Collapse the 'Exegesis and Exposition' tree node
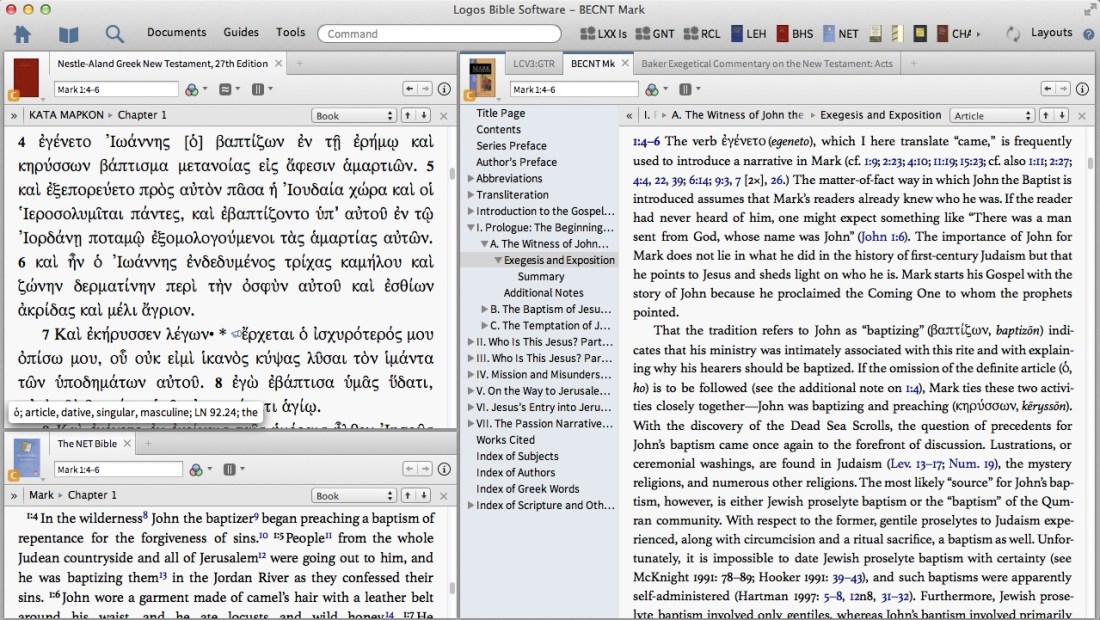The height and width of the screenshot is (620, 1100). pos(497,260)
